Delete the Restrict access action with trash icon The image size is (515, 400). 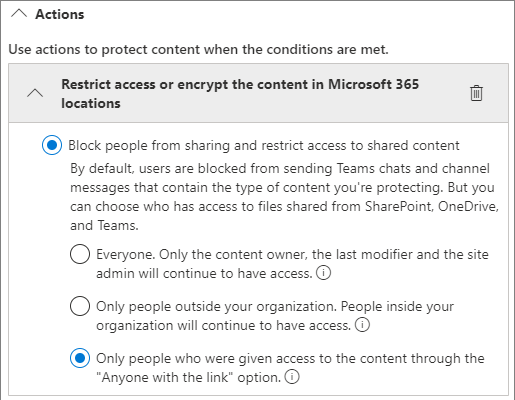[x=476, y=93]
